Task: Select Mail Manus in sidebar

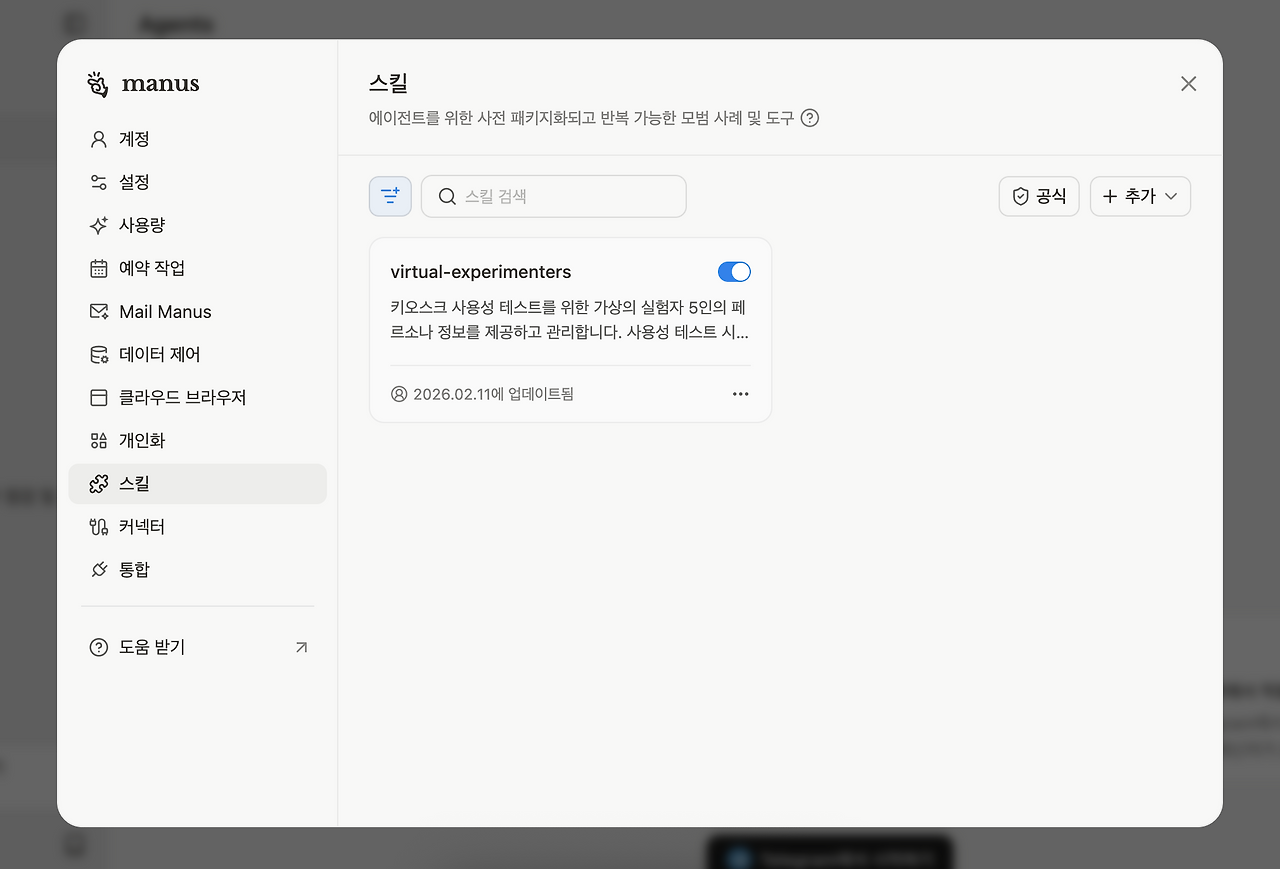Action: pos(197,311)
